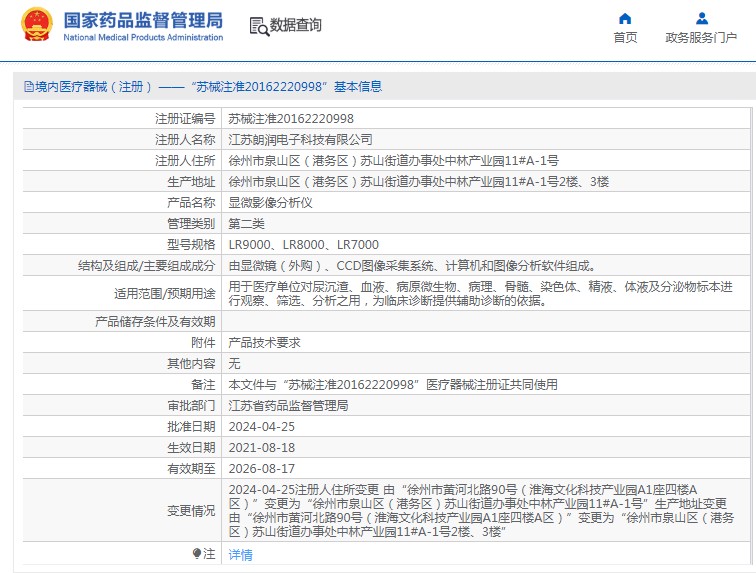
Task: Click the 首页 house icon
Action: pyautogui.click(x=625, y=18)
